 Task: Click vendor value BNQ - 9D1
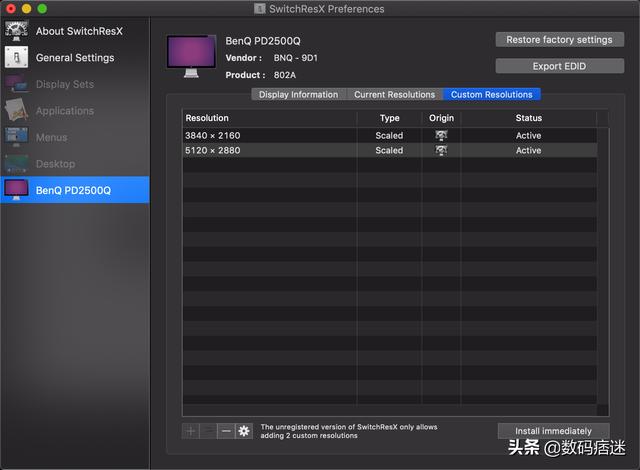(296, 58)
